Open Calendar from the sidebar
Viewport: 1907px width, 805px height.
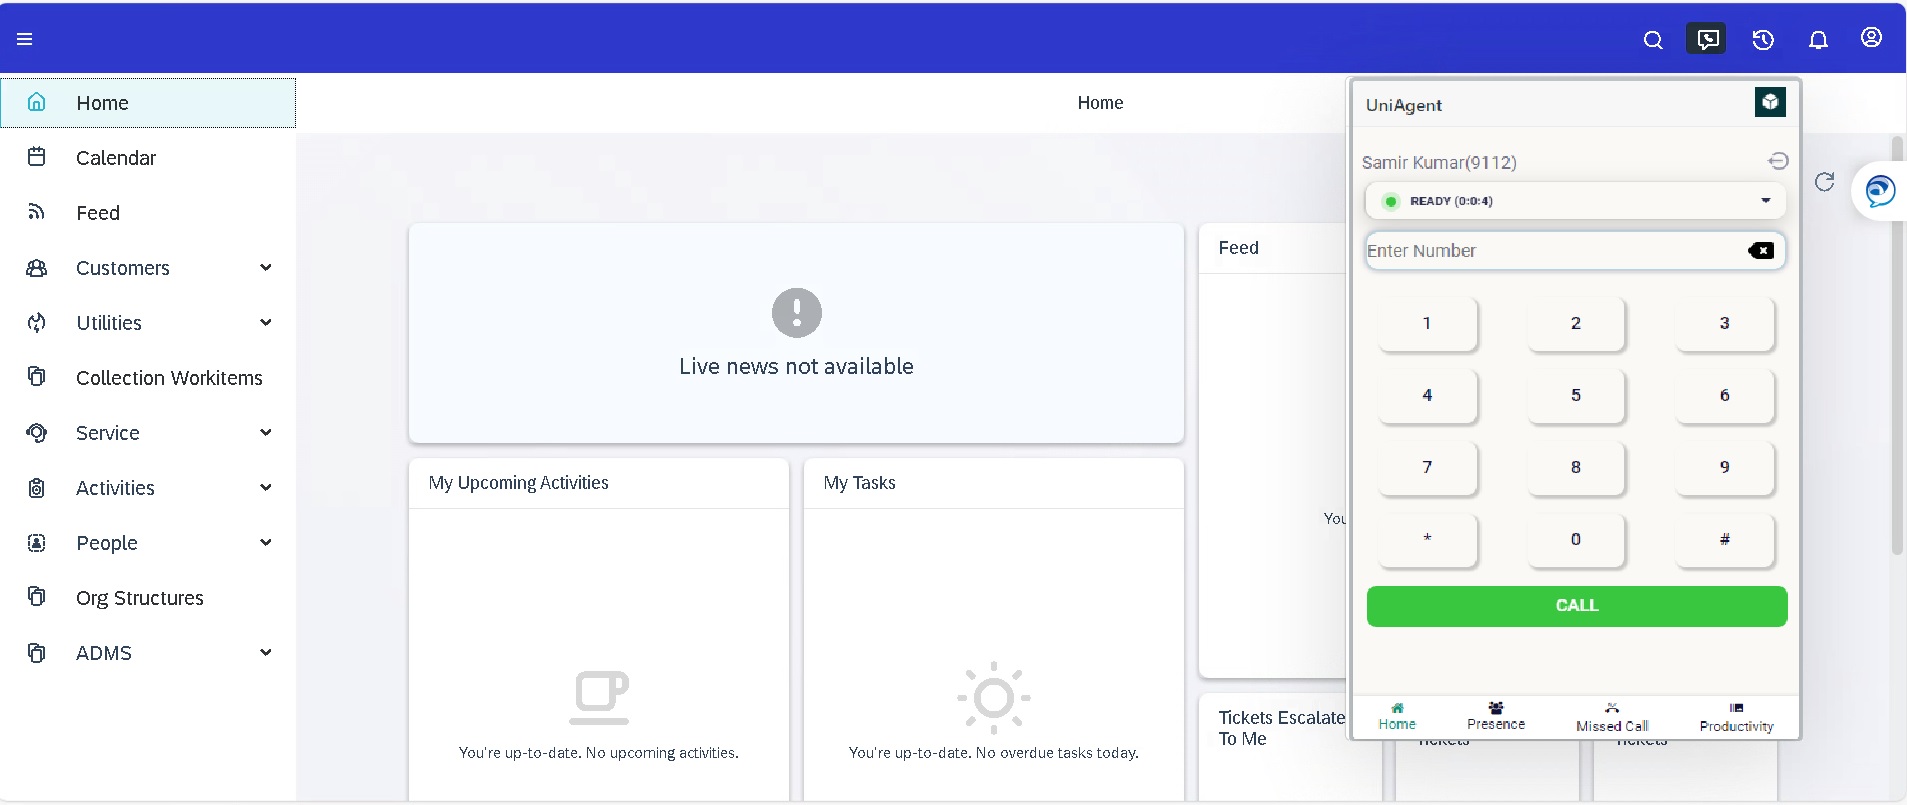pos(116,158)
